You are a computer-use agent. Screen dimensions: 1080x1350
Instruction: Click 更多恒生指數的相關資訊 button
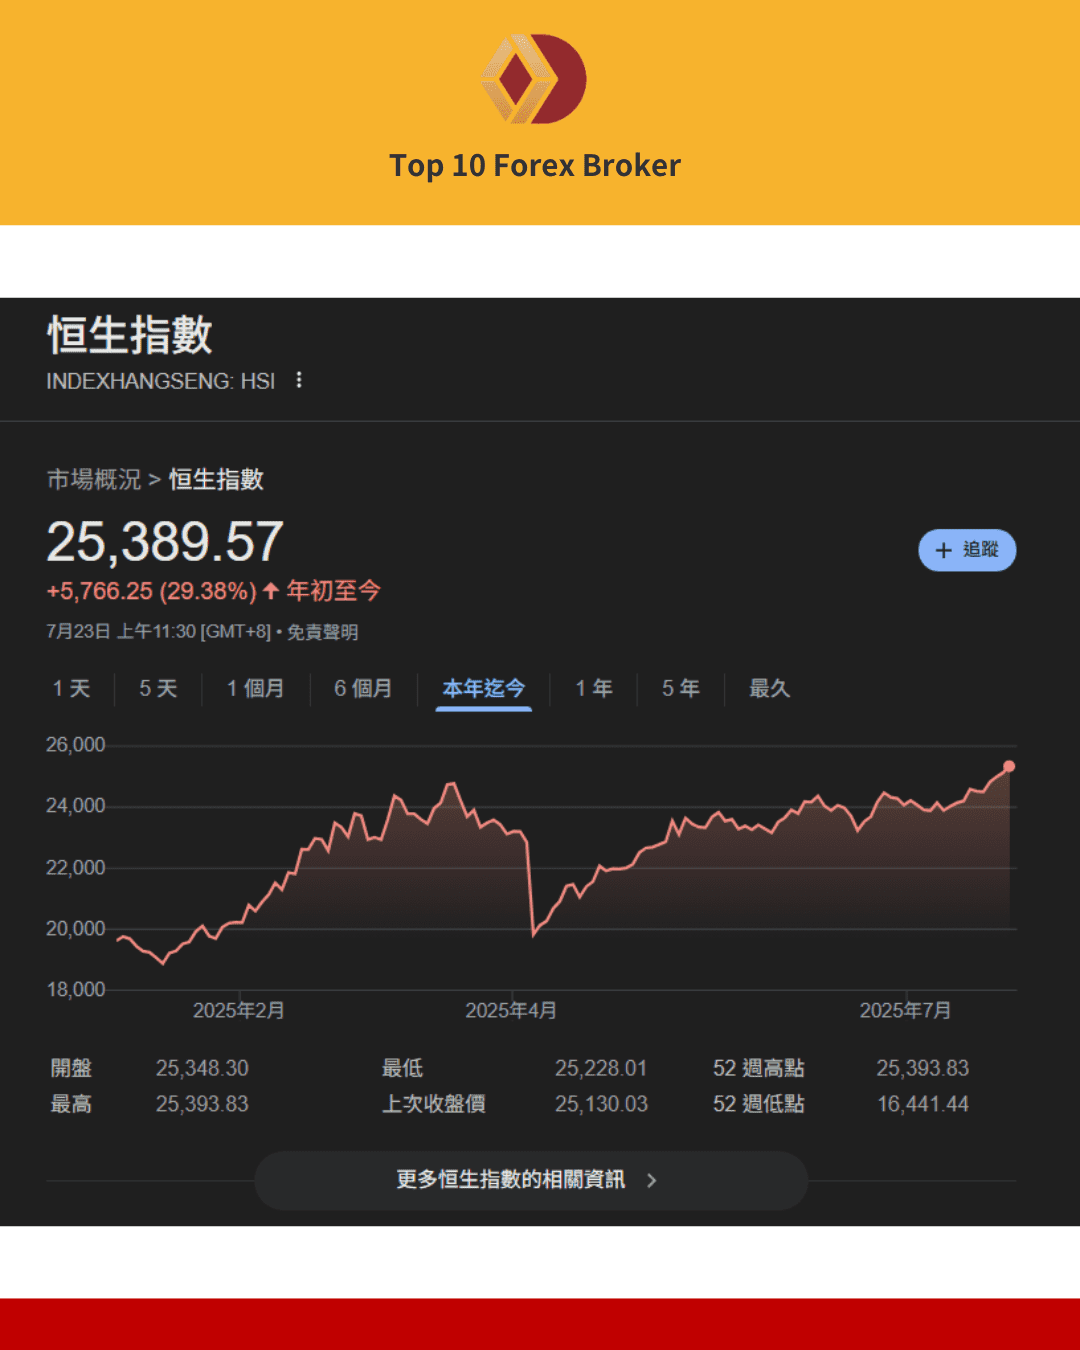(531, 1180)
